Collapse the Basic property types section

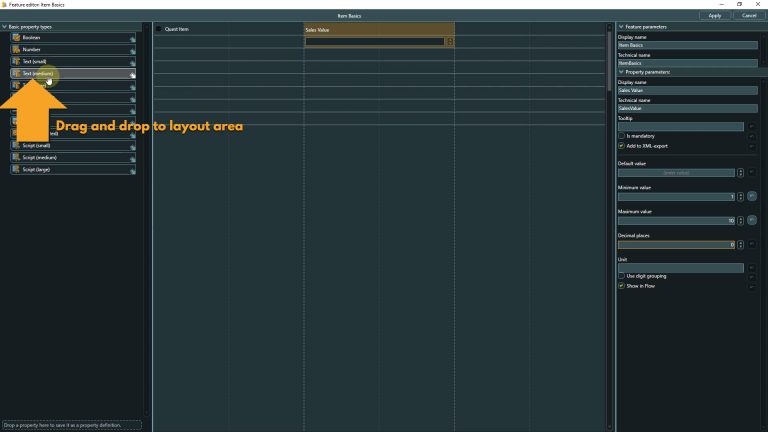[x=4, y=27]
